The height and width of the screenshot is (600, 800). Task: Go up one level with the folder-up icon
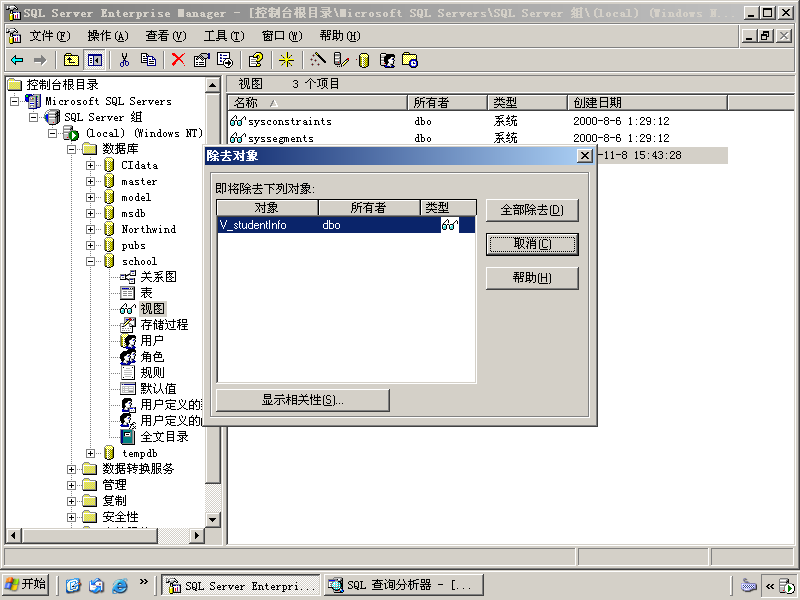pos(71,60)
